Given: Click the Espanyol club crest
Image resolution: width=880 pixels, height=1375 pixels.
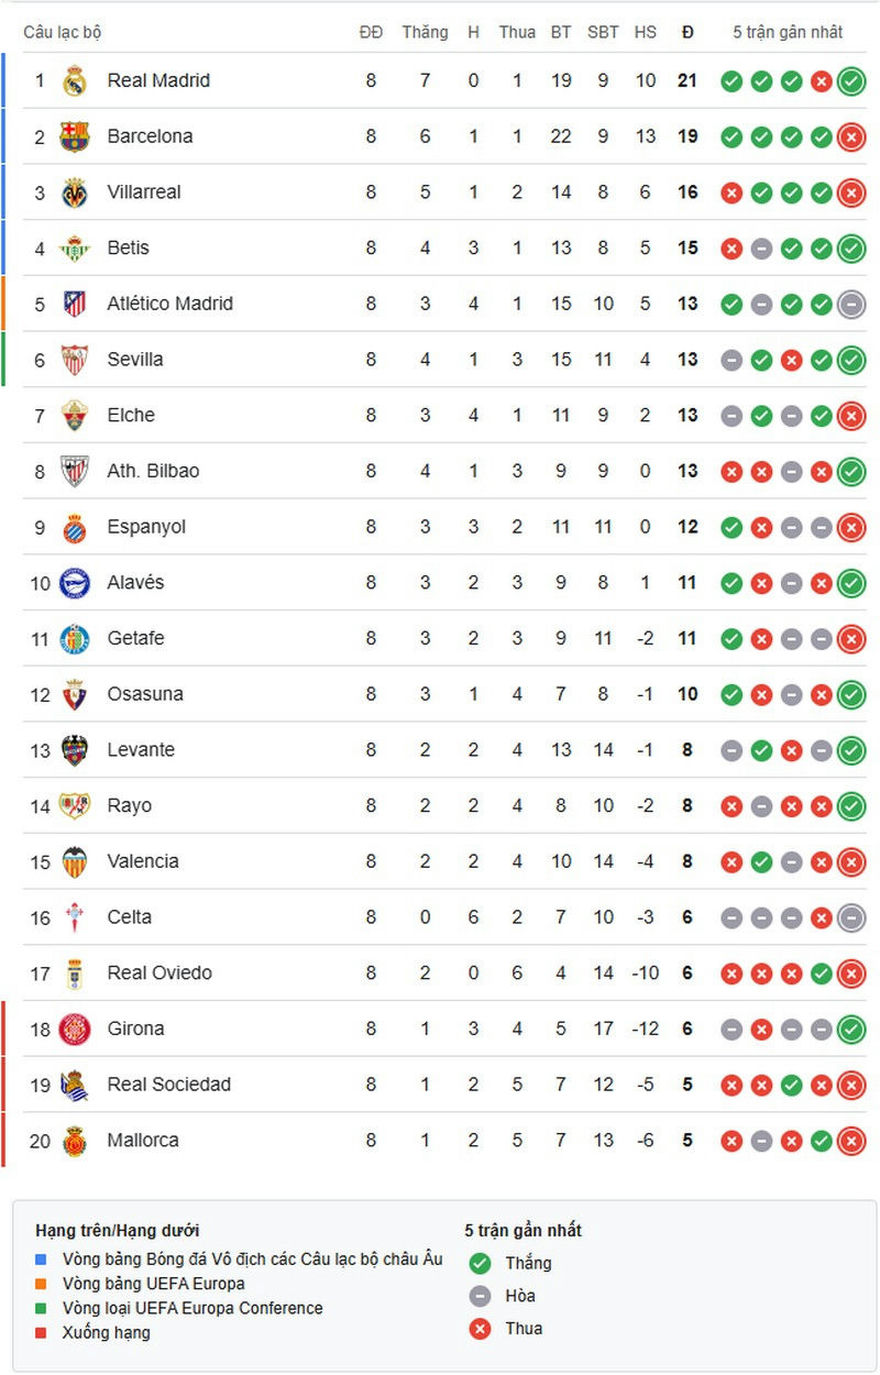Looking at the screenshot, I should click(x=75, y=527).
